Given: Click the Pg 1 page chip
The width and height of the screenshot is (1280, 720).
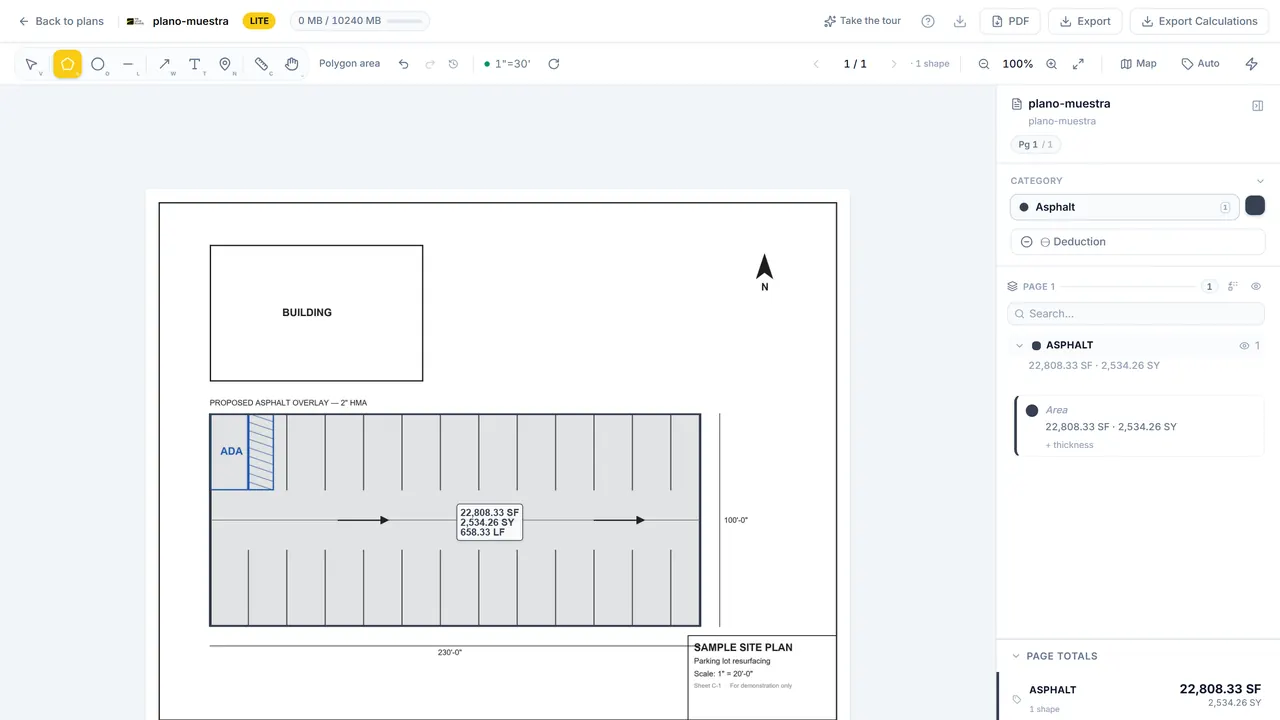Looking at the screenshot, I should pyautogui.click(x=1035, y=145).
